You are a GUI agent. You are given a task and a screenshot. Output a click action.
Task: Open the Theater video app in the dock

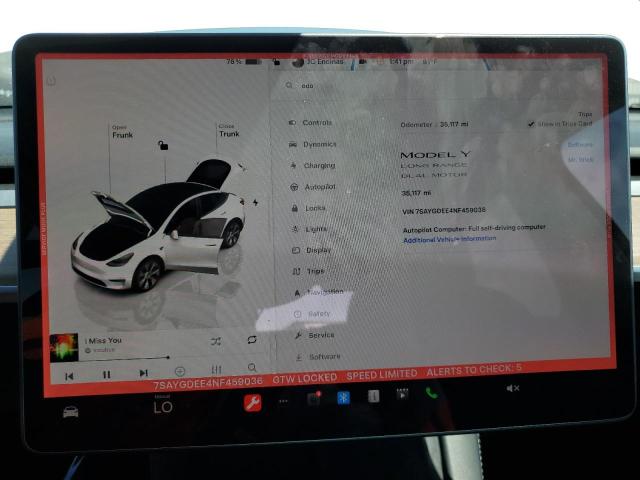pyautogui.click(x=402, y=394)
